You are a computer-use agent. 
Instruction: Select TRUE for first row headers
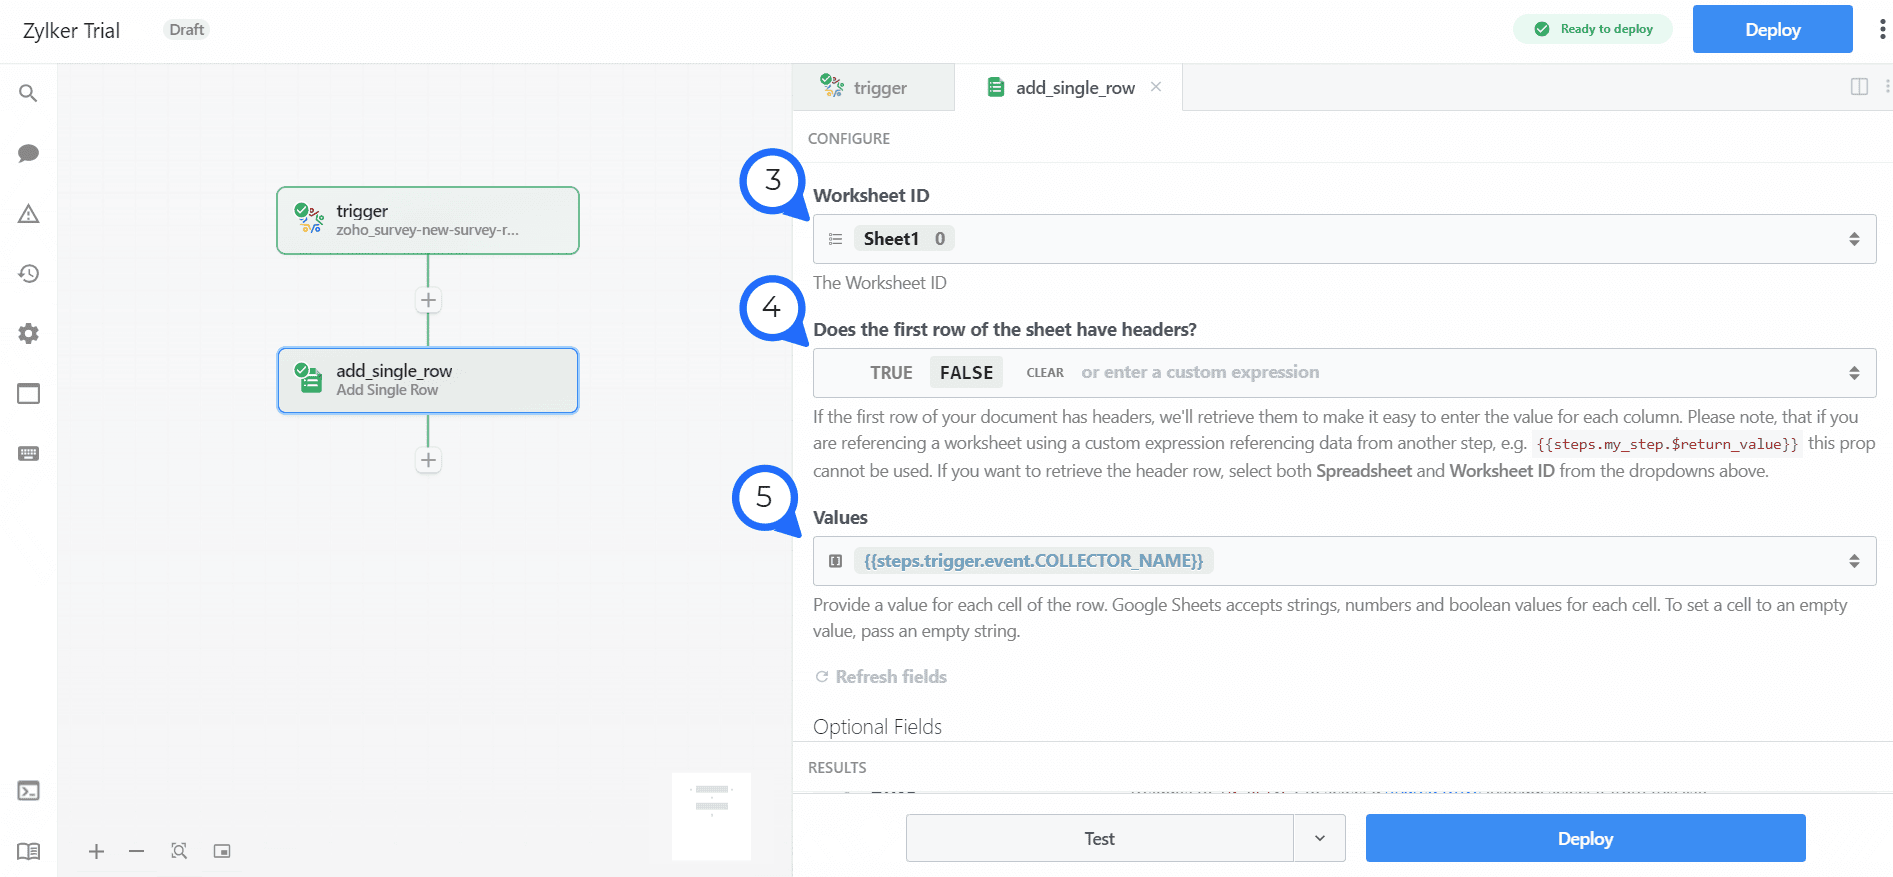pos(890,373)
